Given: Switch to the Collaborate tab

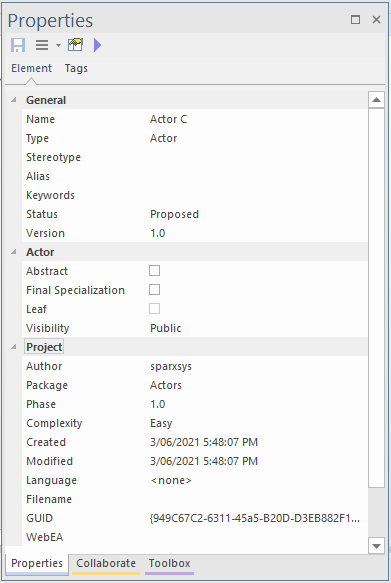Looking at the screenshot, I should (106, 563).
